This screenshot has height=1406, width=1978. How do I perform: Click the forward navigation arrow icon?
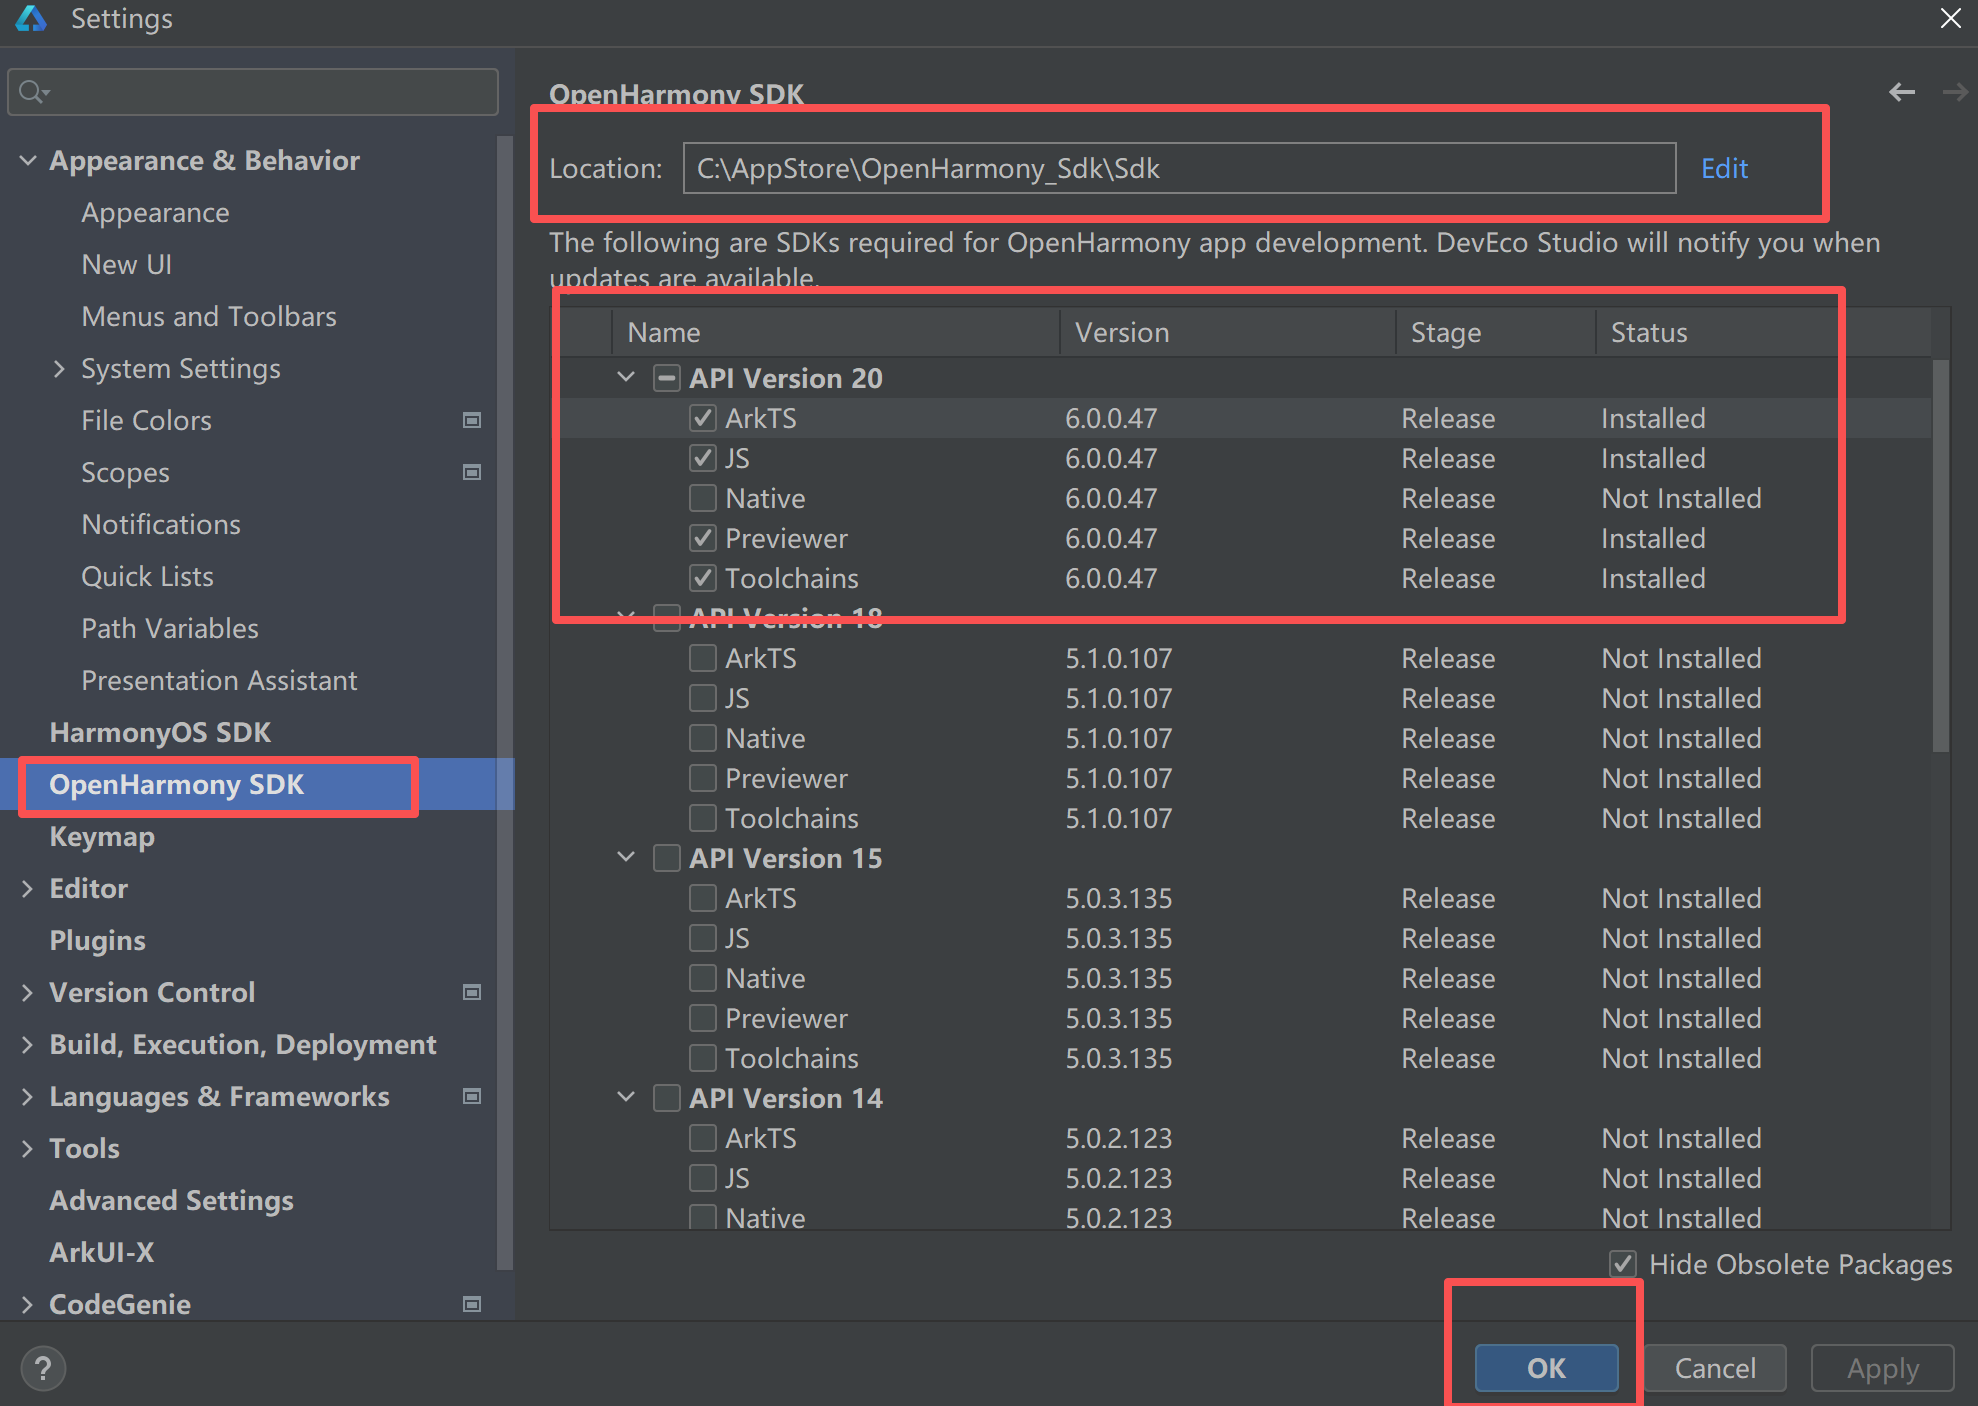[1954, 92]
